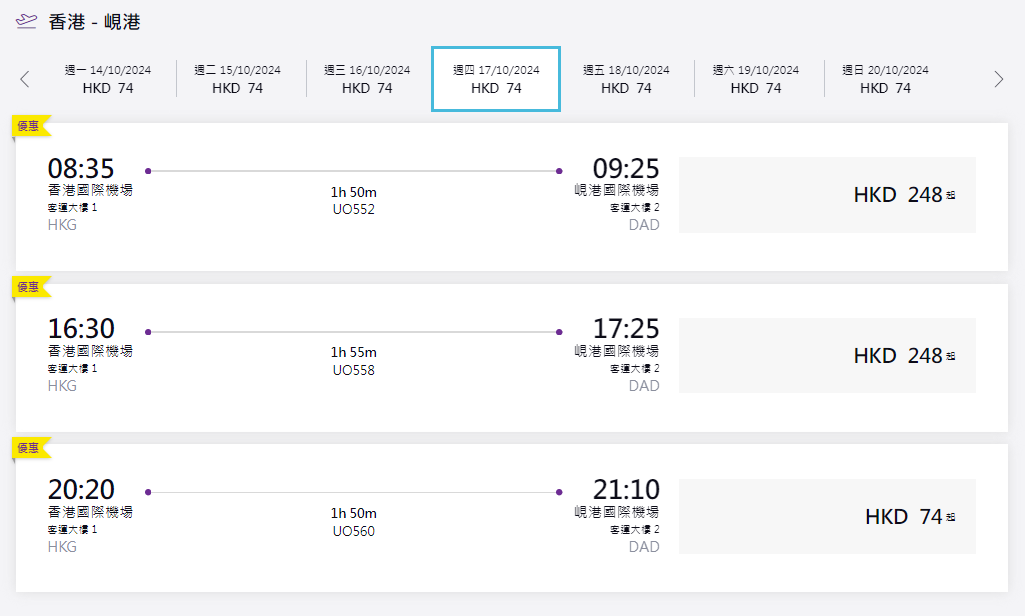Click the 優惠 badge on the 08:35 flight
This screenshot has height=616, width=1025.
29,126
